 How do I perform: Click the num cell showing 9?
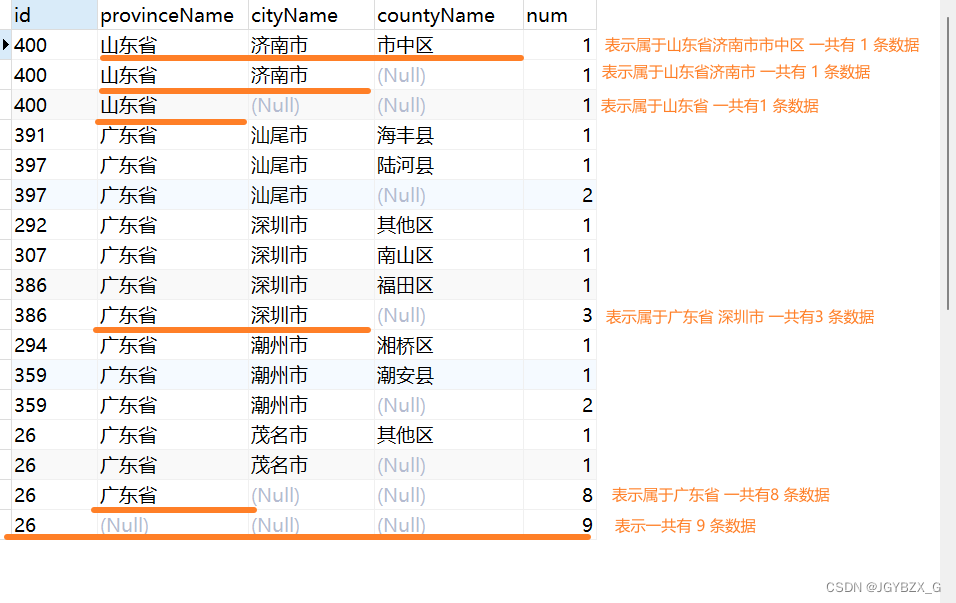[559, 525]
